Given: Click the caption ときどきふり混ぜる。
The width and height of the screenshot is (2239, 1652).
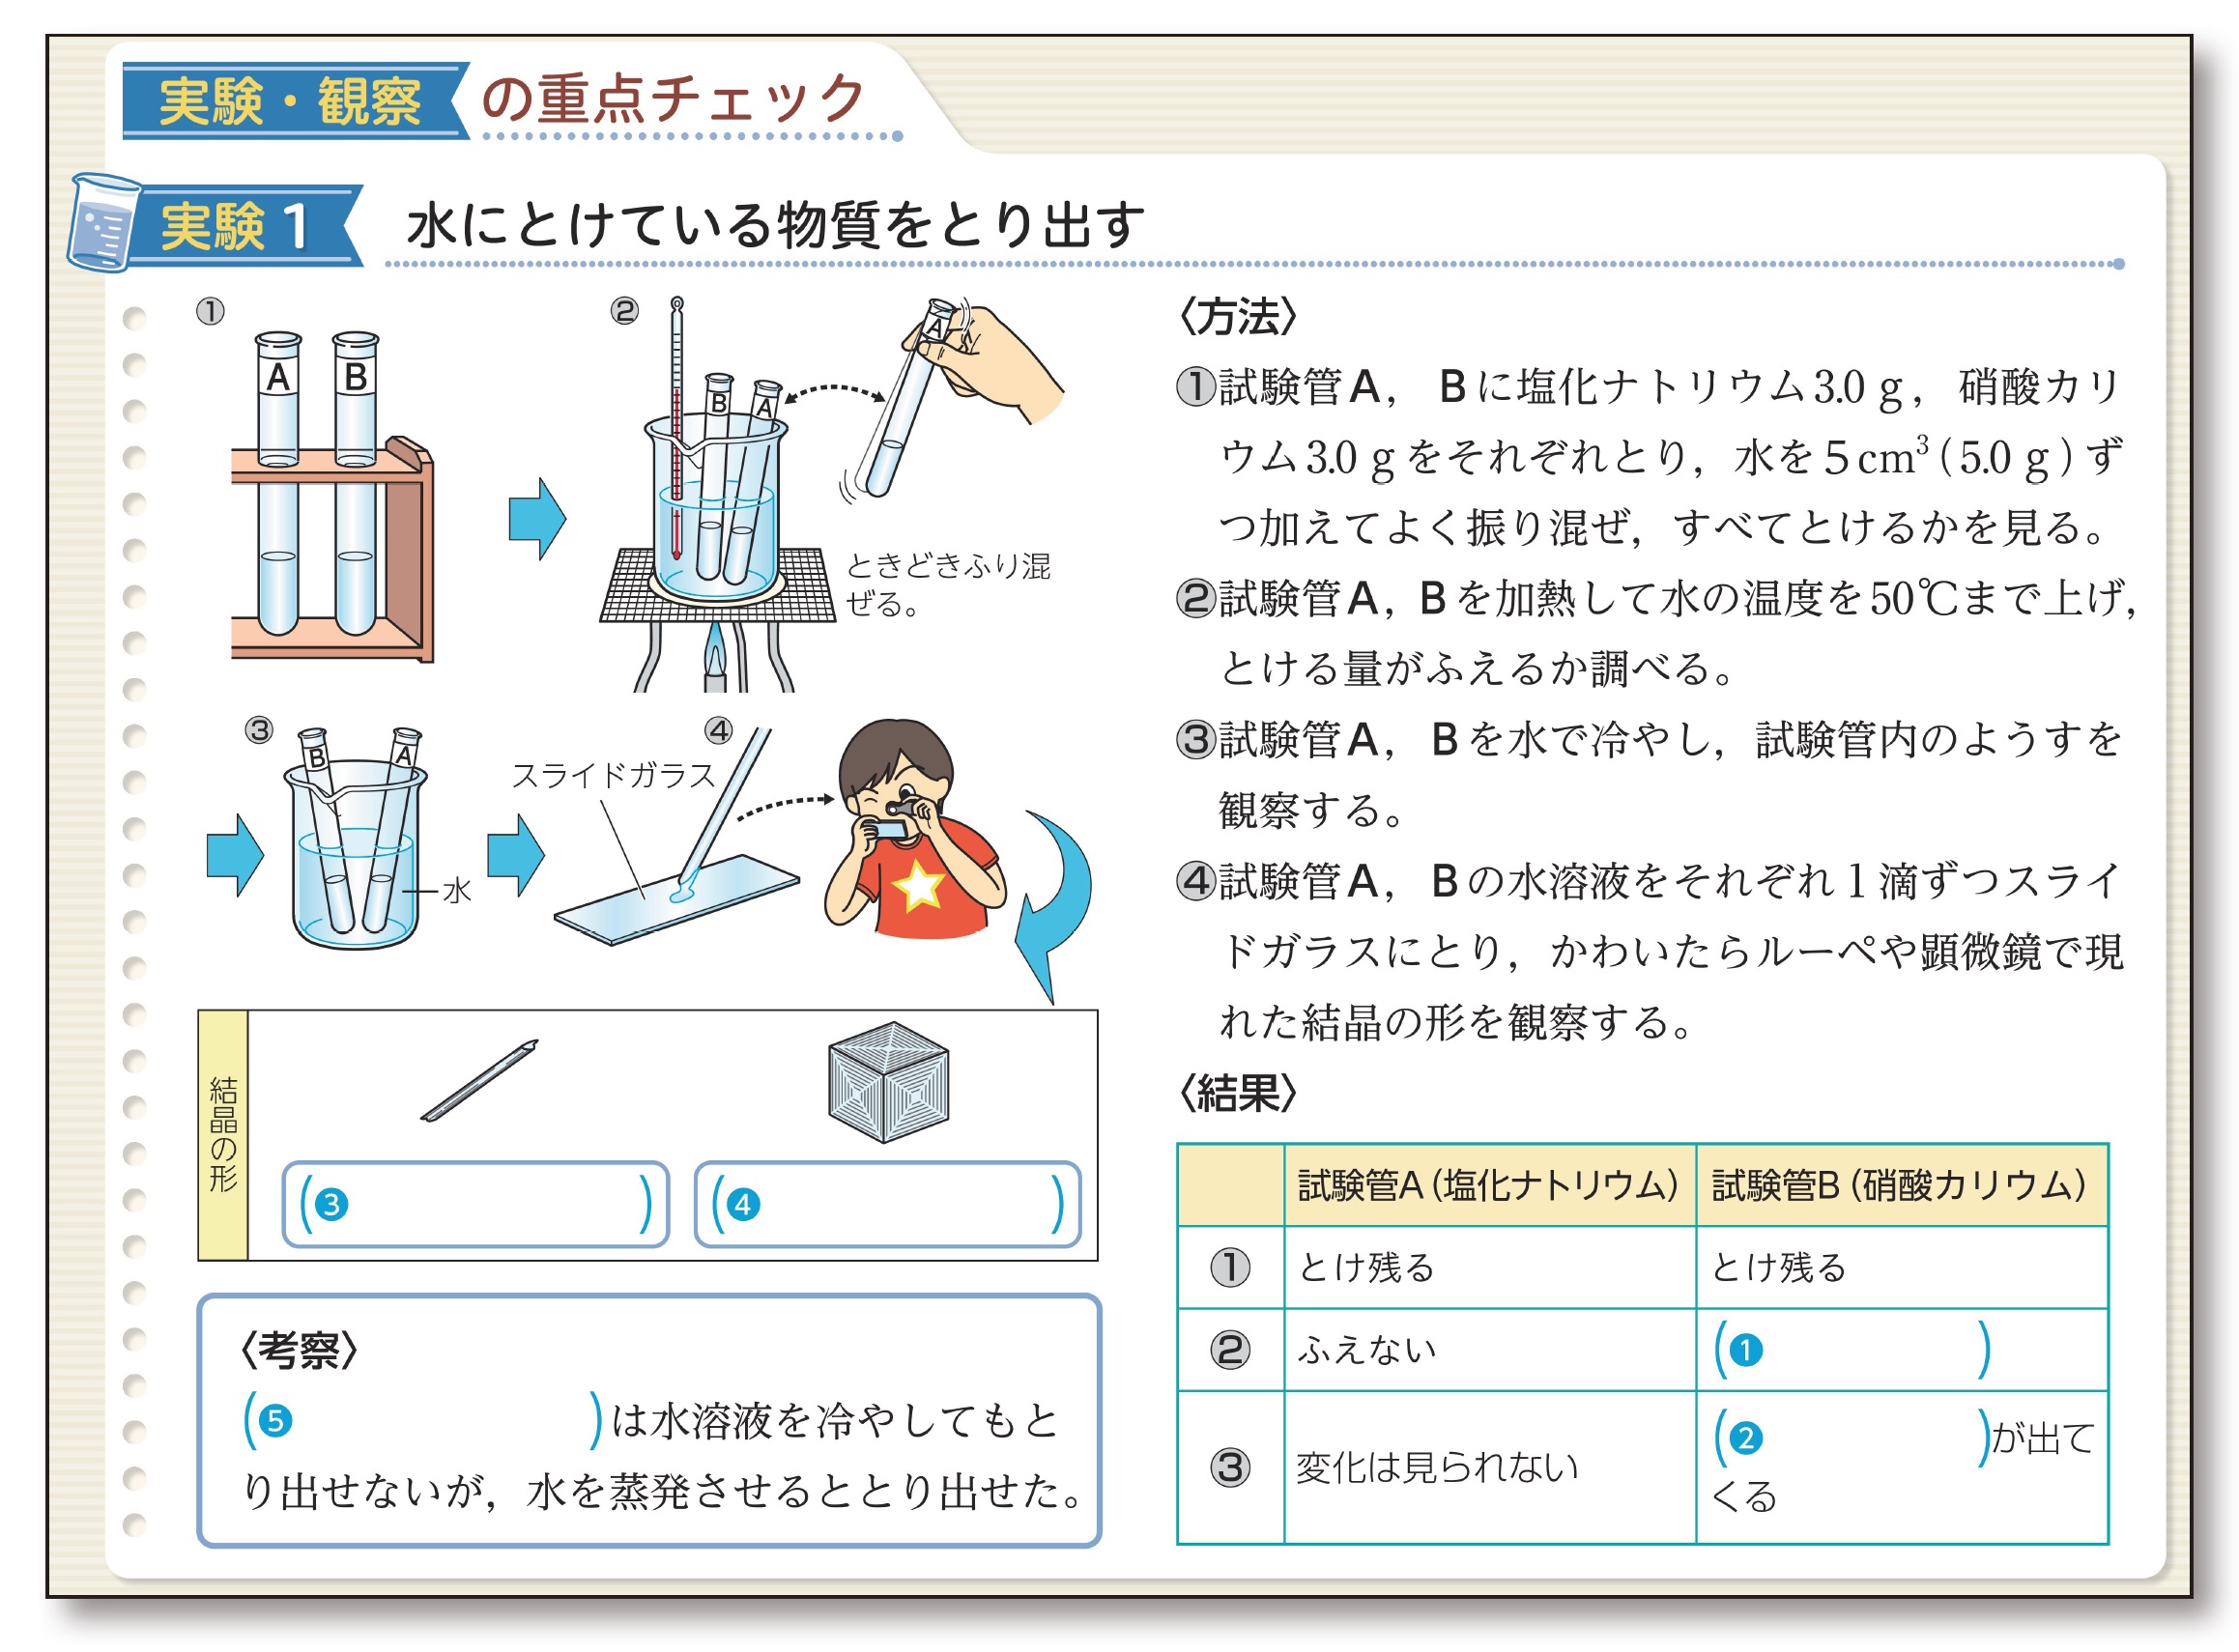Looking at the screenshot, I should tap(947, 585).
